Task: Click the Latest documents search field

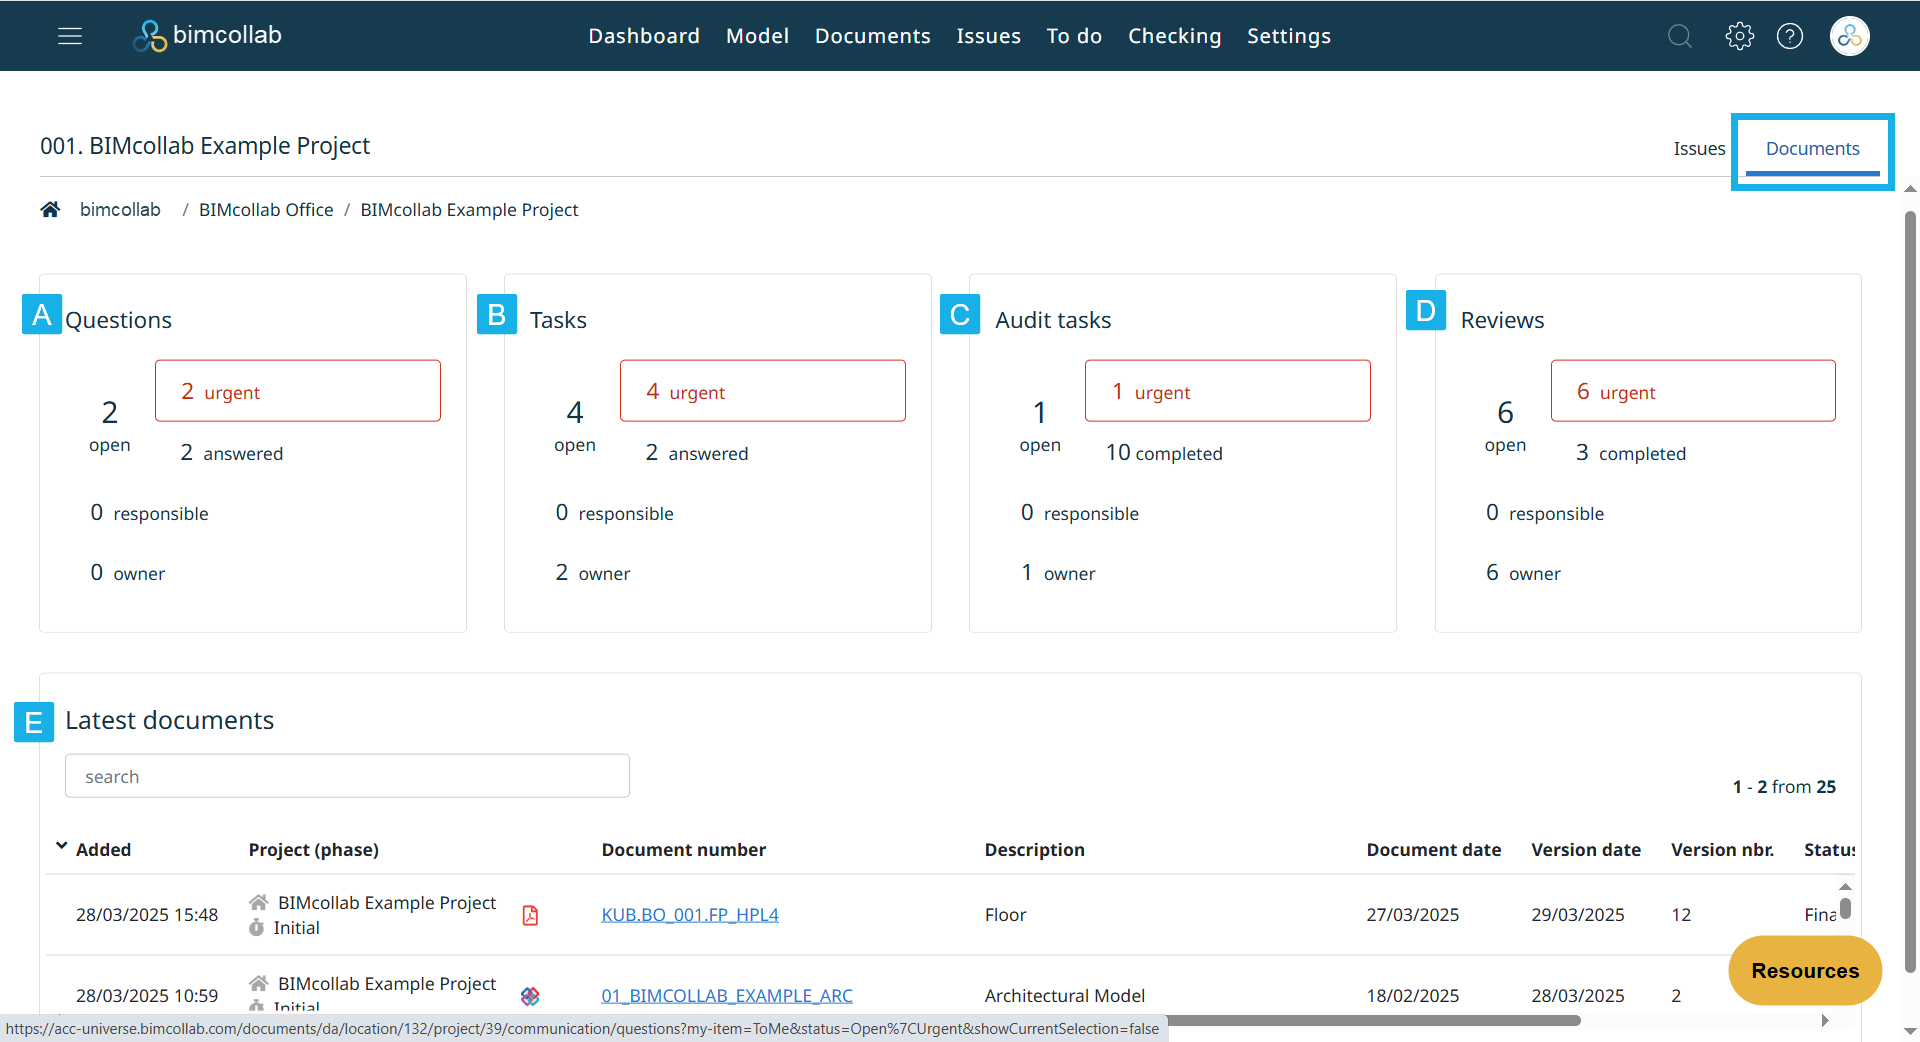Action: 347,776
